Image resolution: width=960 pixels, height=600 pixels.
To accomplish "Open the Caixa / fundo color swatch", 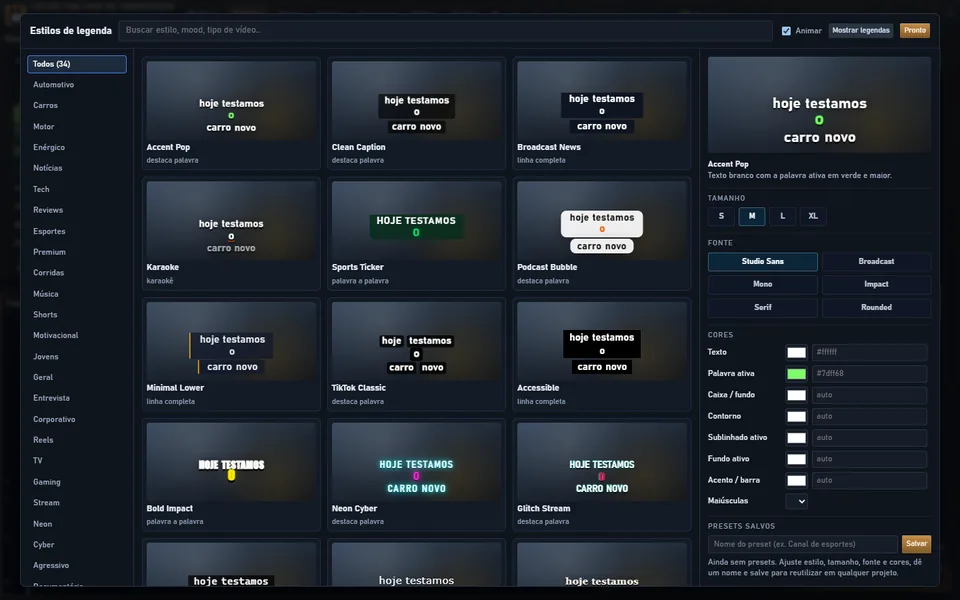I will 796,395.
